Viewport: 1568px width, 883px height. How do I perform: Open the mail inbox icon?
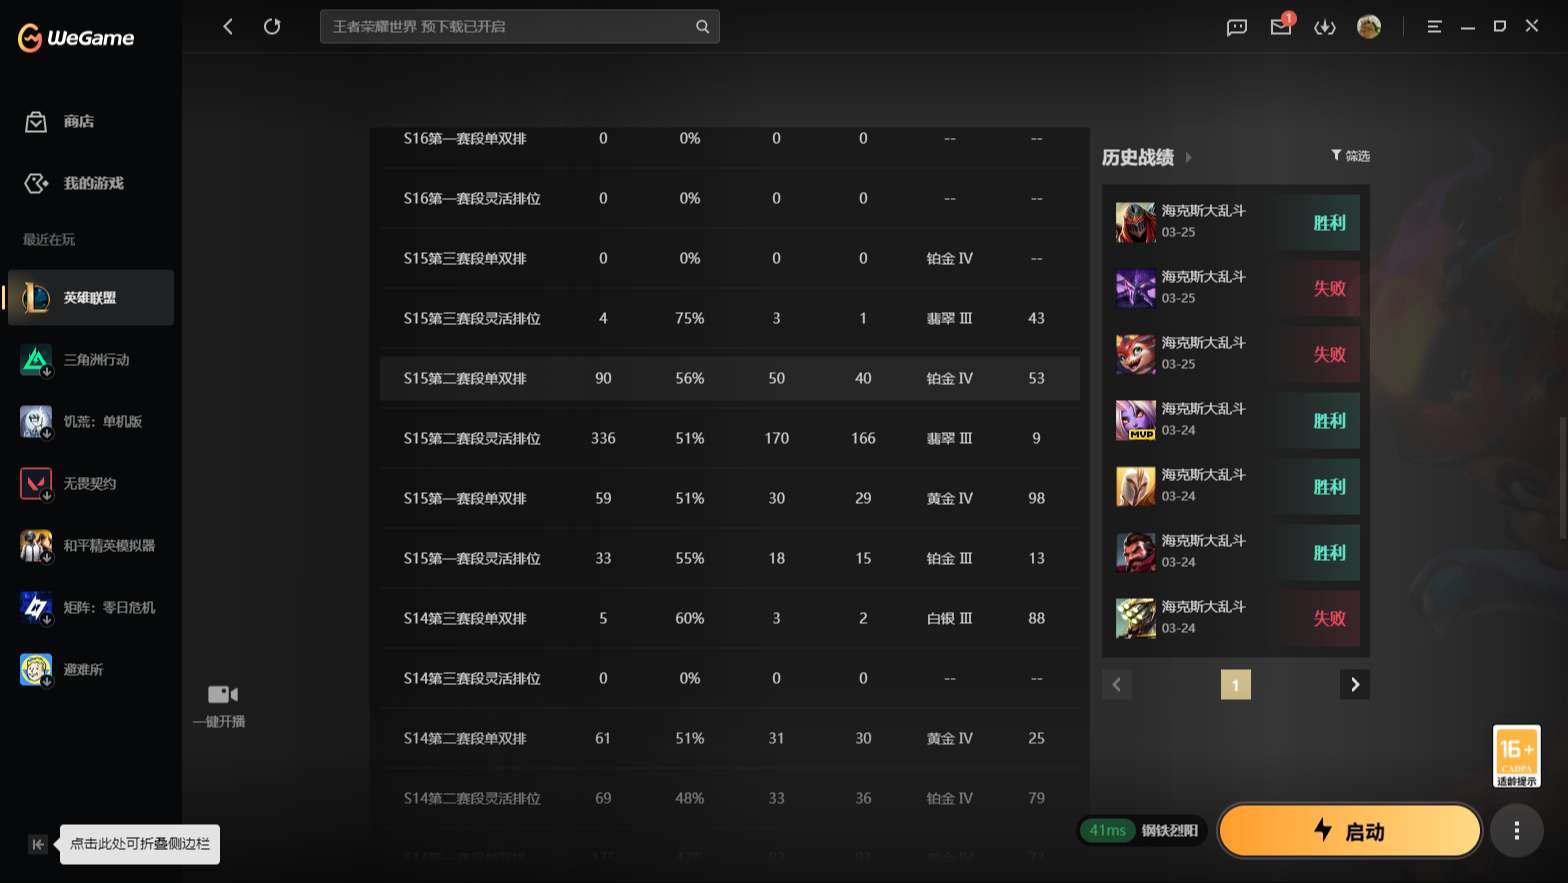[1281, 26]
